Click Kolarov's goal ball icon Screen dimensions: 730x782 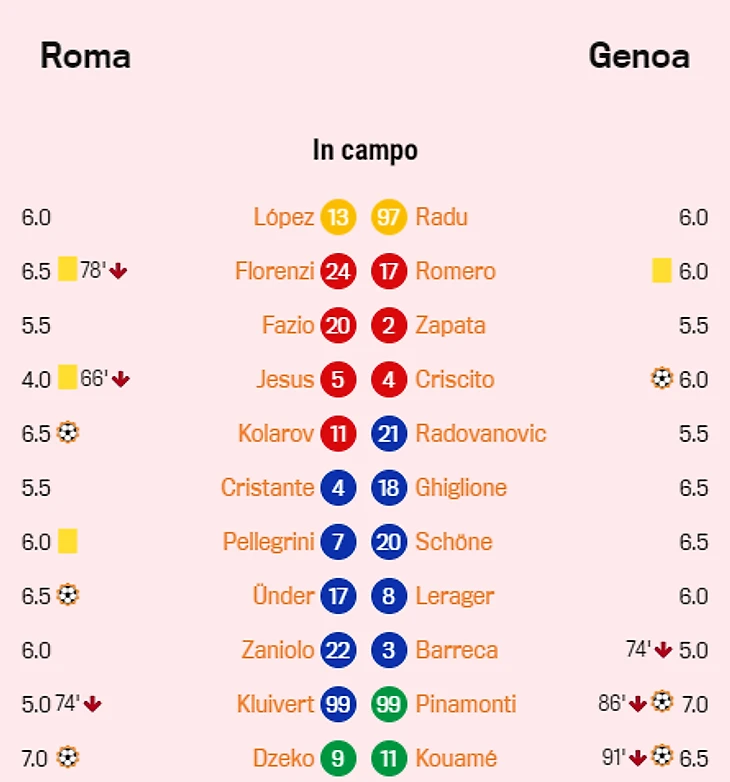coord(68,433)
